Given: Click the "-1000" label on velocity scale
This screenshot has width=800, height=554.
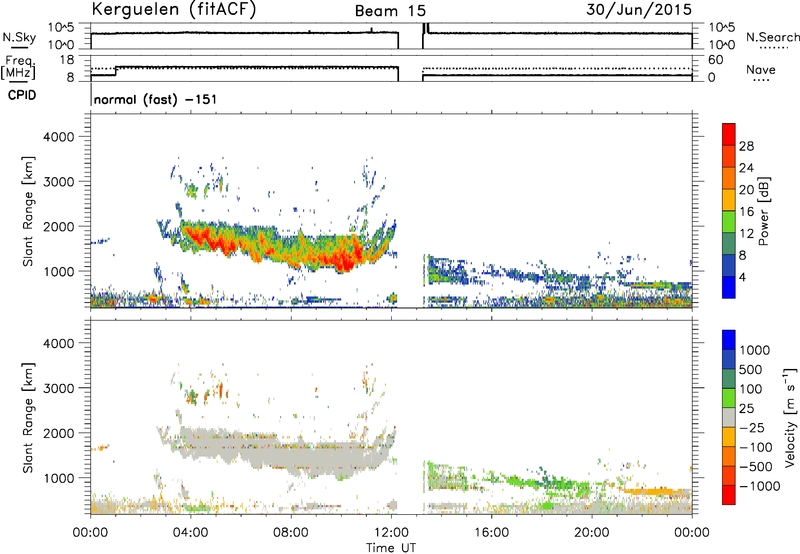Looking at the screenshot, I should point(759,486).
